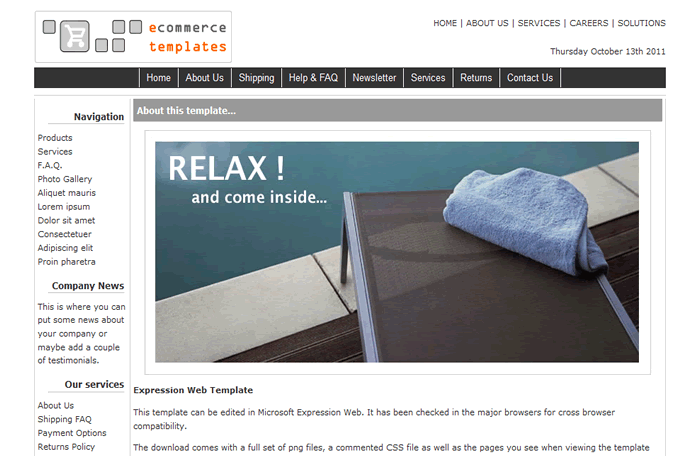Open Returns in the dark navbar
The image size is (700, 456).
476,78
